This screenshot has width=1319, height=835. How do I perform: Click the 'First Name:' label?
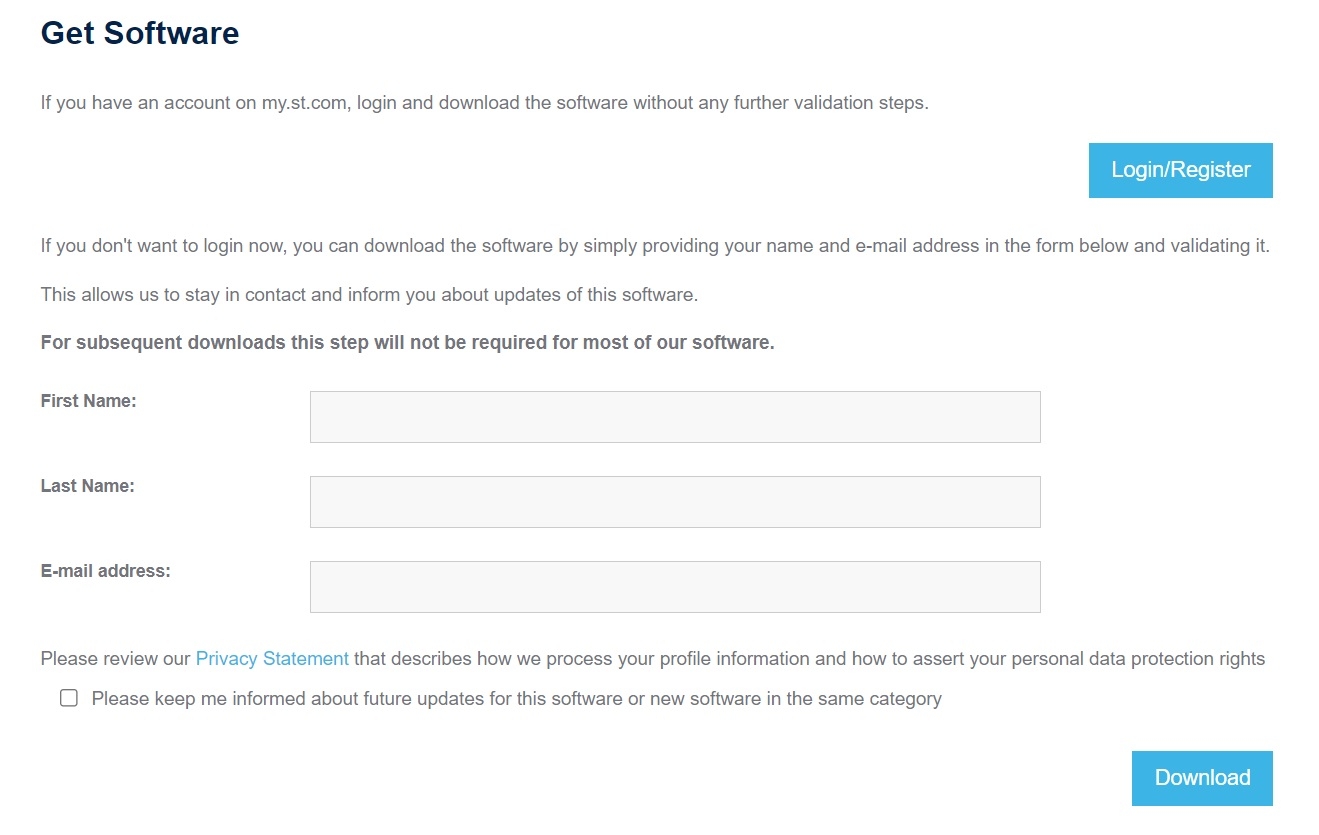click(88, 401)
